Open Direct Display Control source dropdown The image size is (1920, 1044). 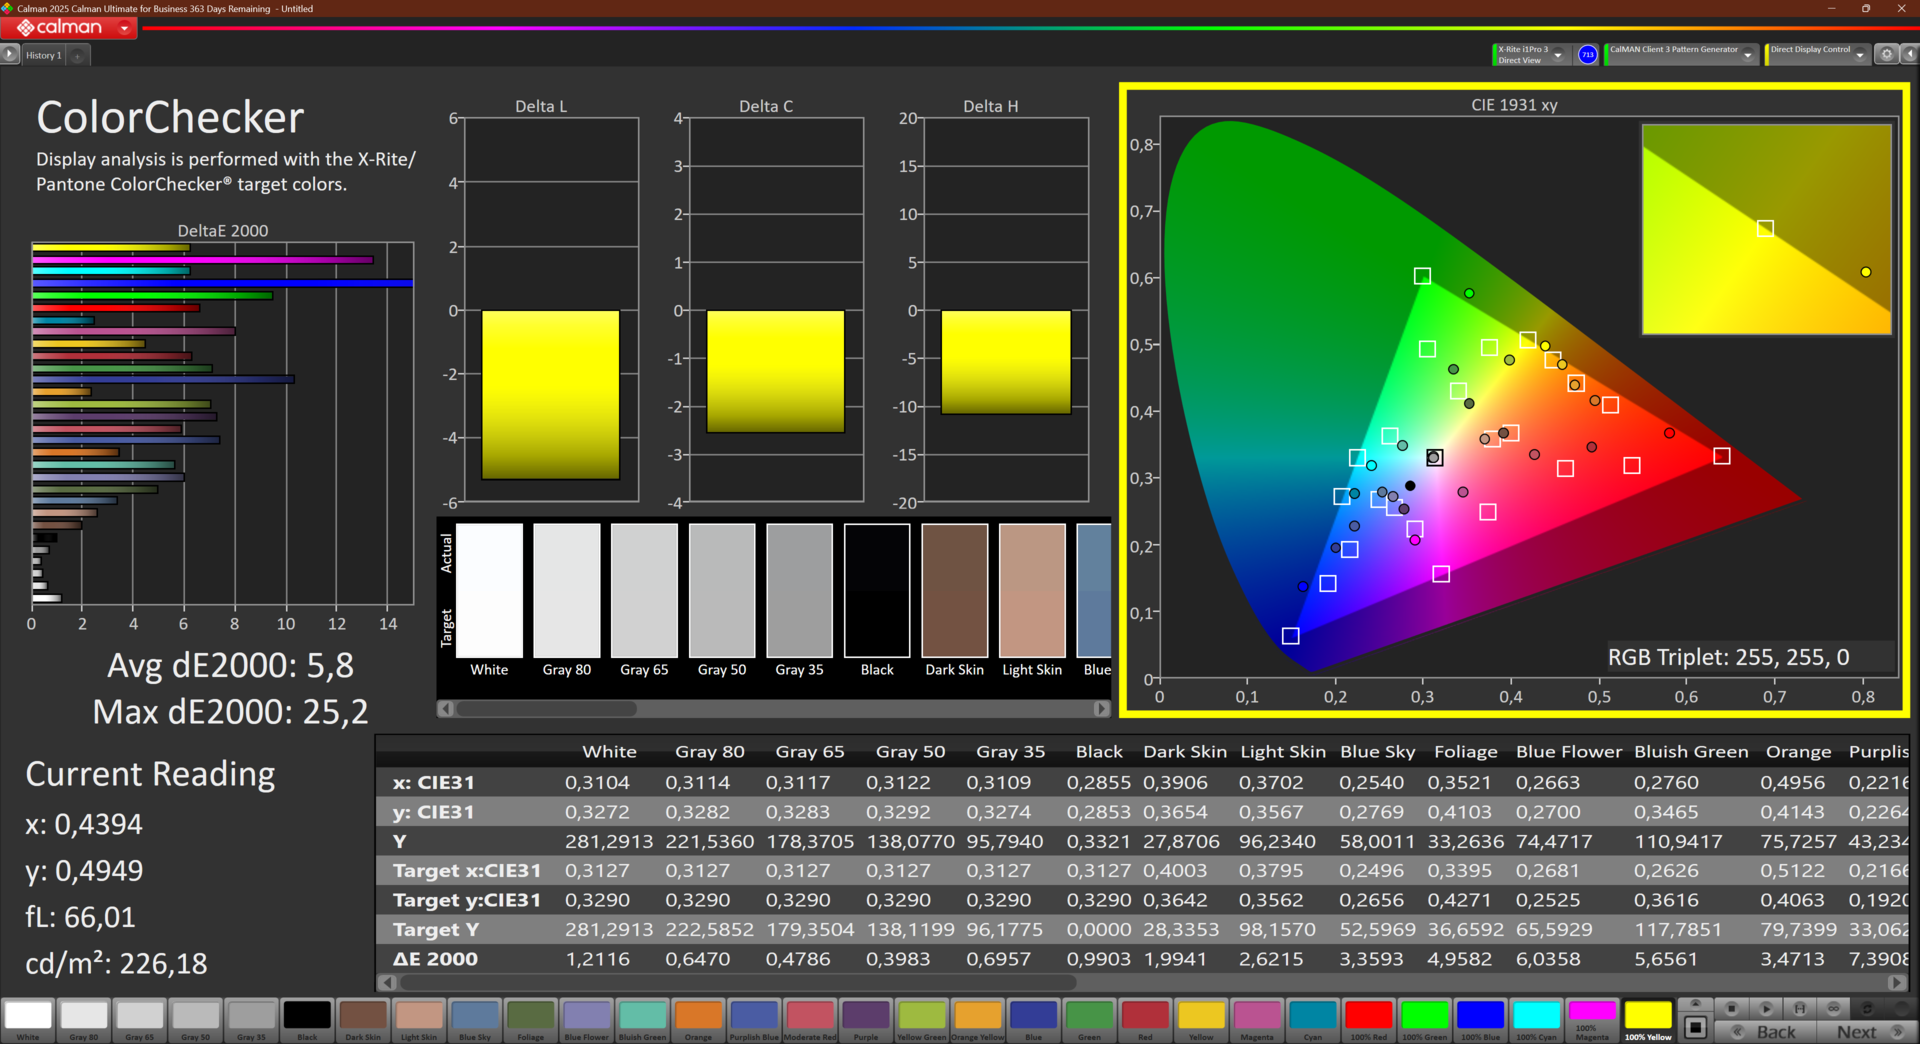[x=1859, y=55]
